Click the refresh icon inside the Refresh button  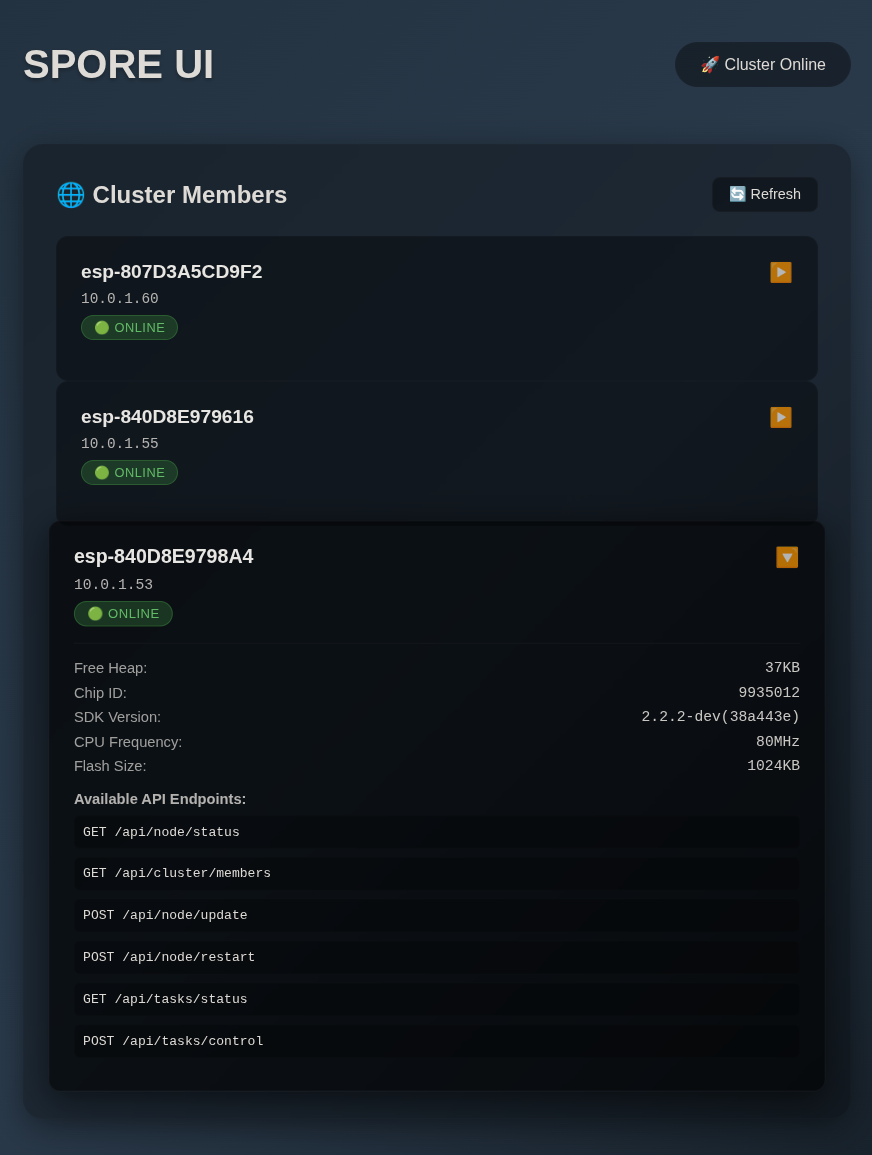(738, 193)
